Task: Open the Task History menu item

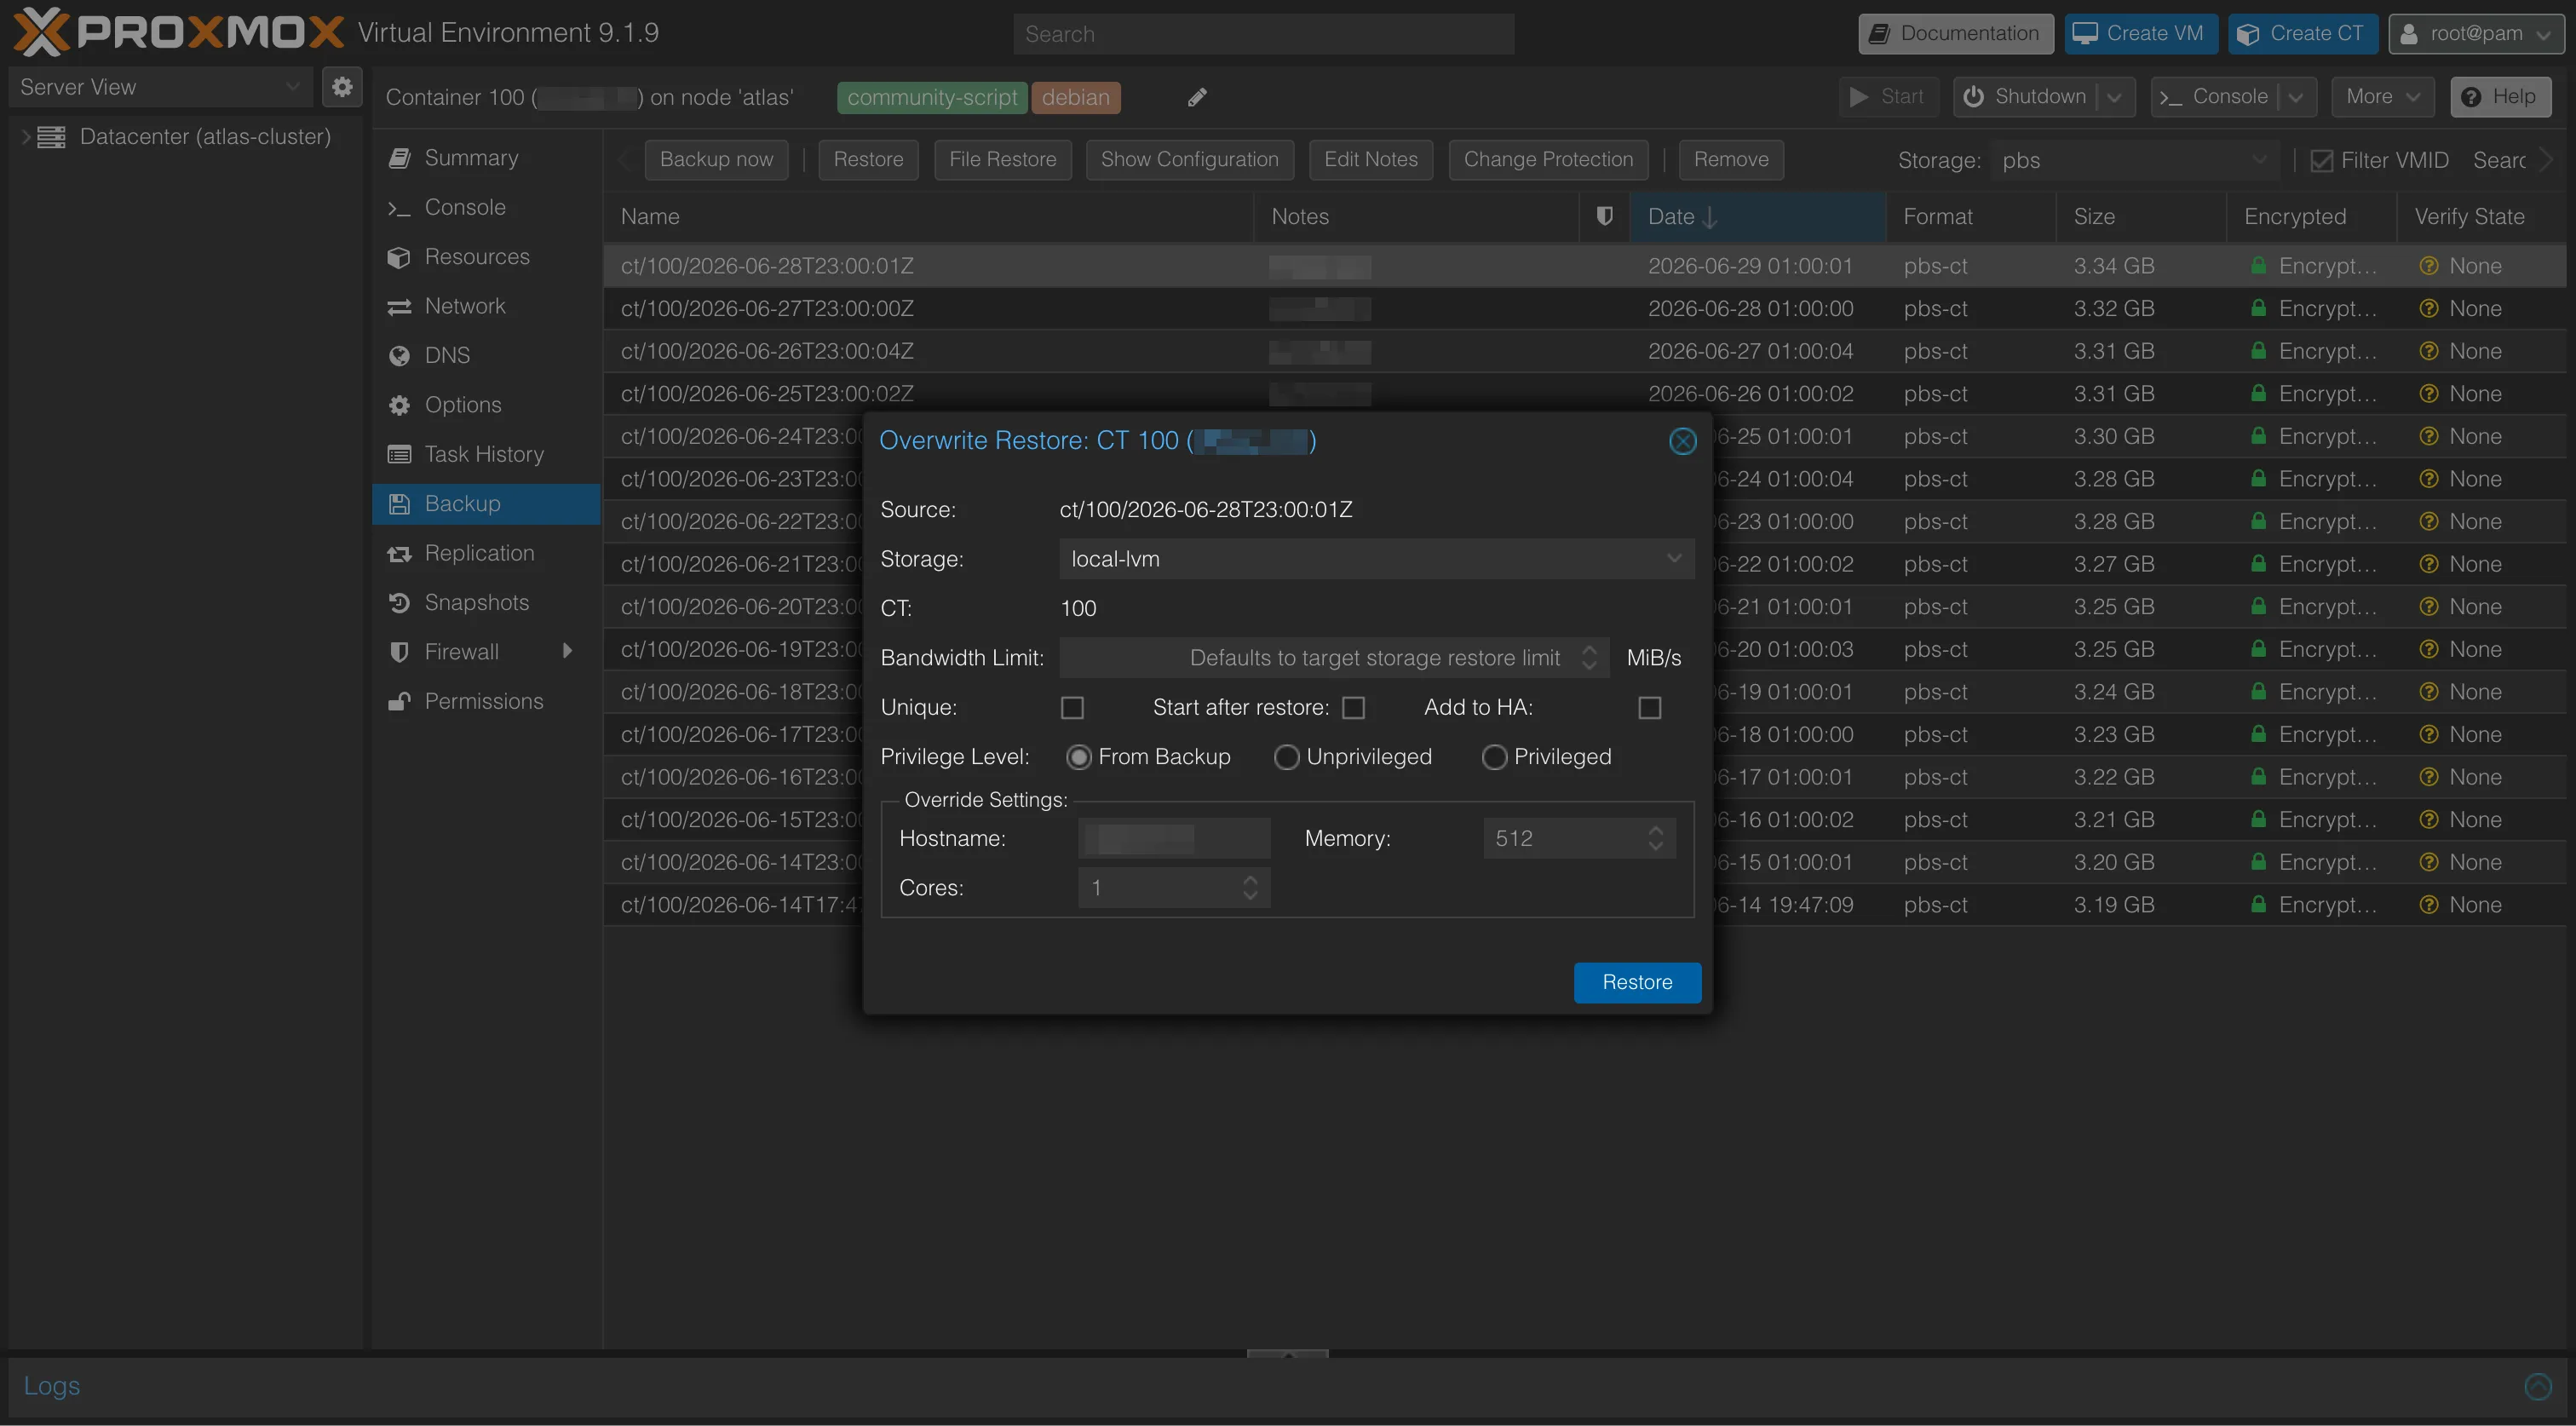Action: point(486,455)
